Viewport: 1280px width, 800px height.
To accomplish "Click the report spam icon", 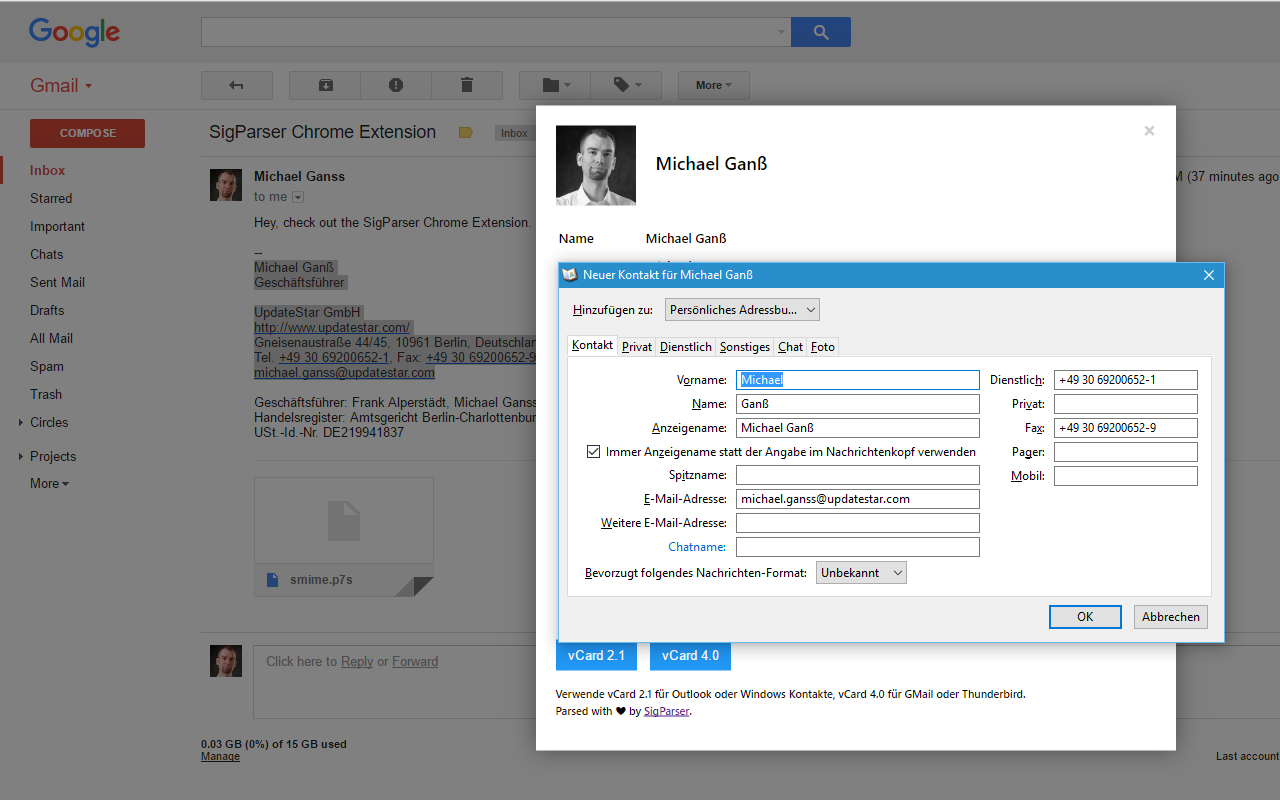I will [395, 85].
